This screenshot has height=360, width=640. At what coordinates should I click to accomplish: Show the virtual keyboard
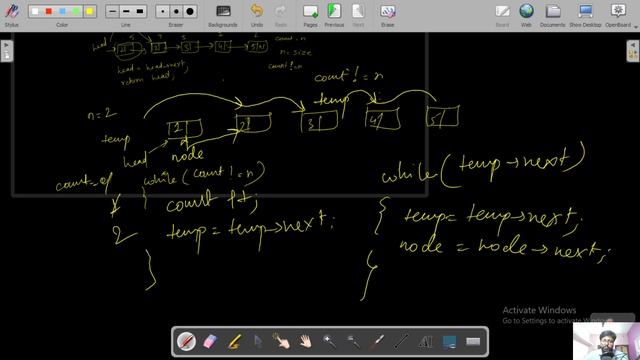pyautogui.click(x=473, y=341)
